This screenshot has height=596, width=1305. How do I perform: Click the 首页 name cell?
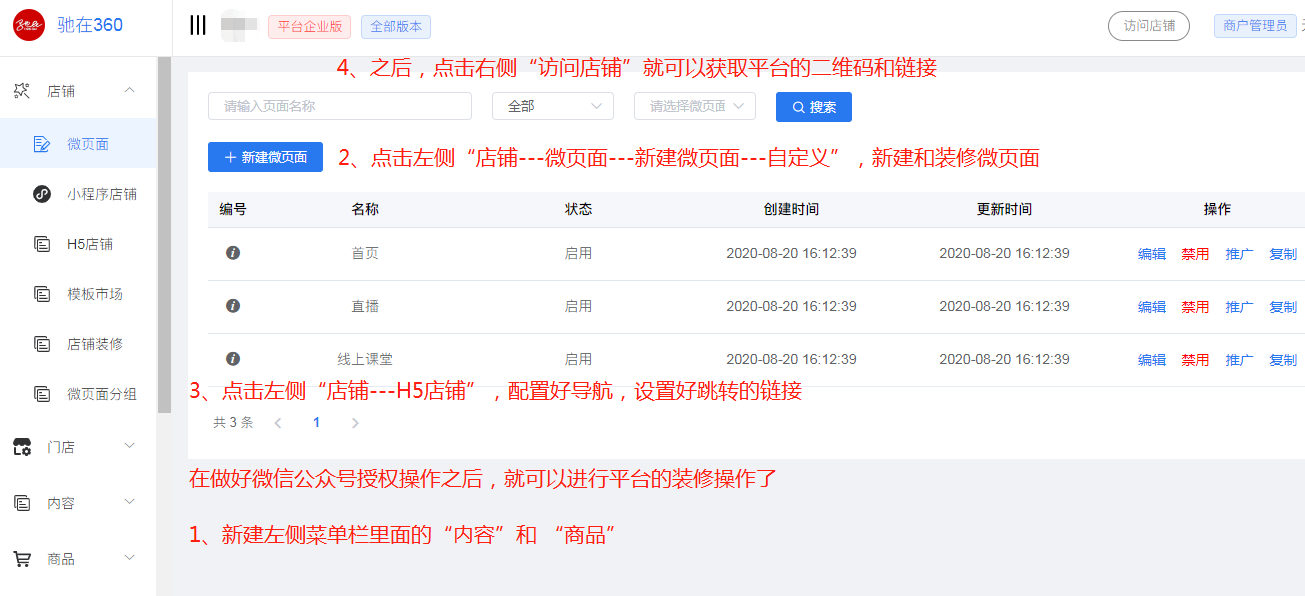coord(365,254)
